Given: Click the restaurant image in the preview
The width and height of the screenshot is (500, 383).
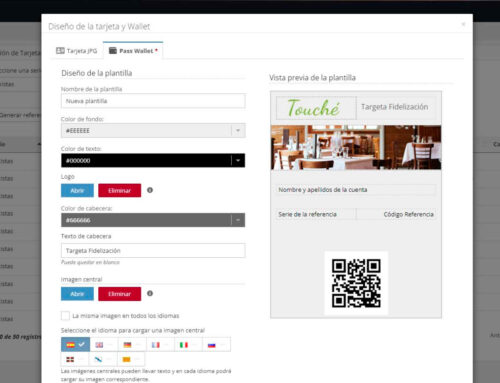Looking at the screenshot, I should click(x=356, y=147).
